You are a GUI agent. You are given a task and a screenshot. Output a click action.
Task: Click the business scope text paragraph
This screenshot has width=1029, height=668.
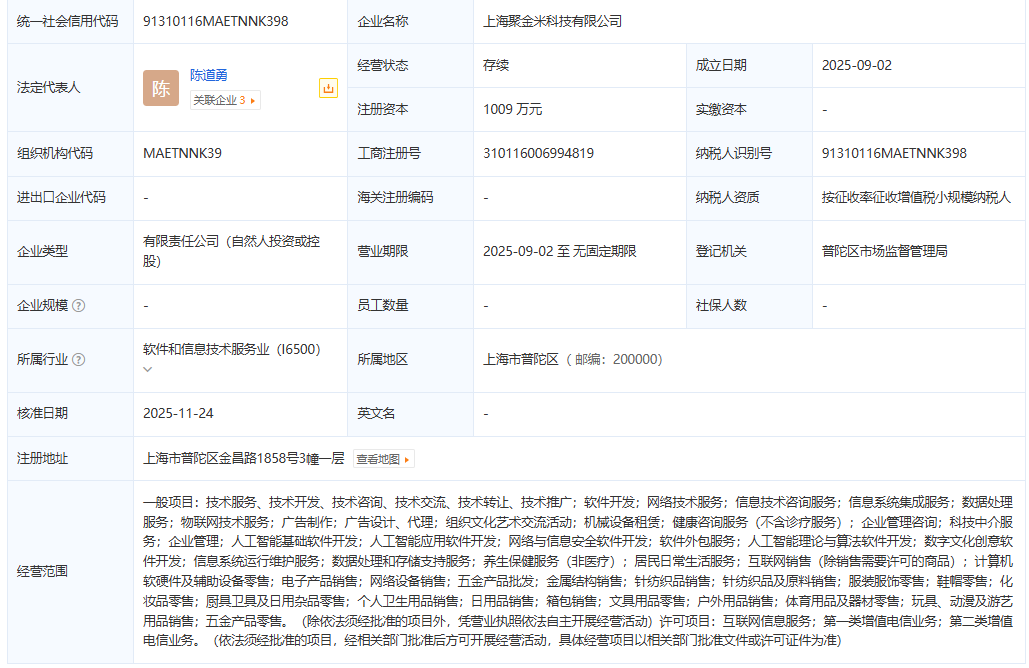tap(578, 570)
